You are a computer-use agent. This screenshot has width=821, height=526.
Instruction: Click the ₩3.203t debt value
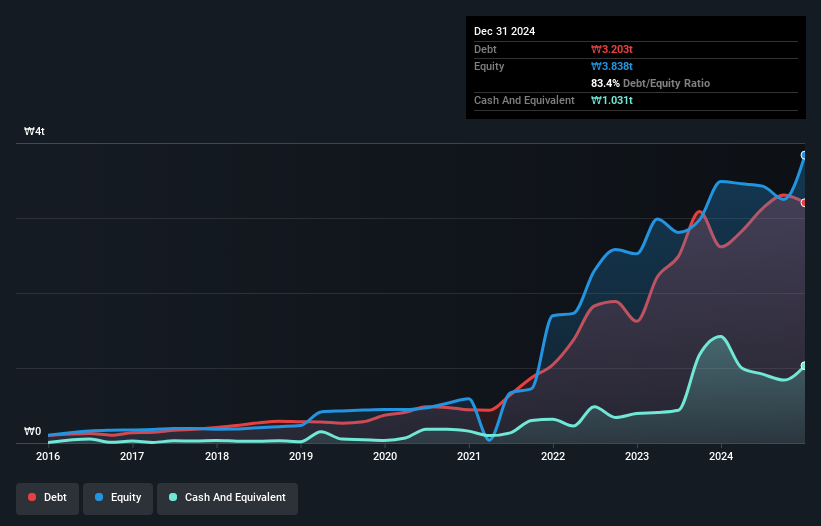(612, 49)
